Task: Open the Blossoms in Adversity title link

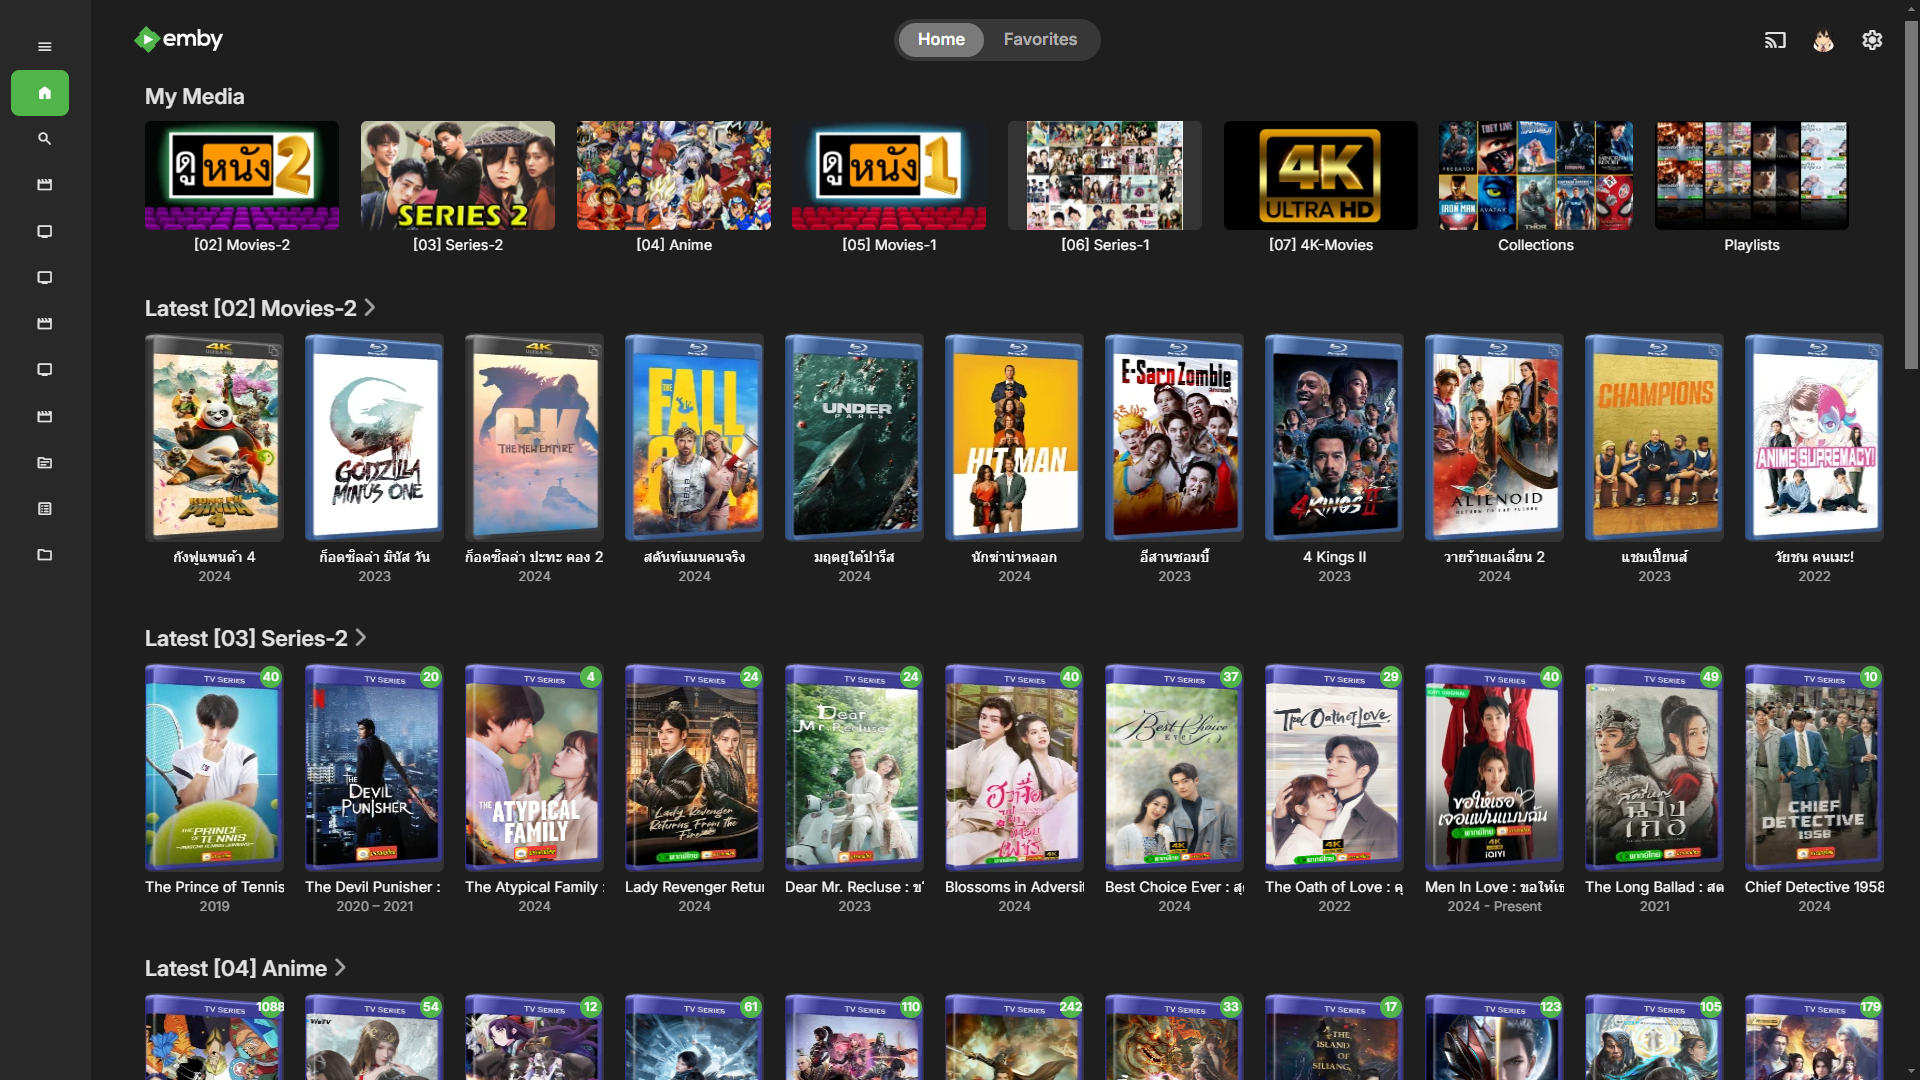Action: [x=1014, y=887]
